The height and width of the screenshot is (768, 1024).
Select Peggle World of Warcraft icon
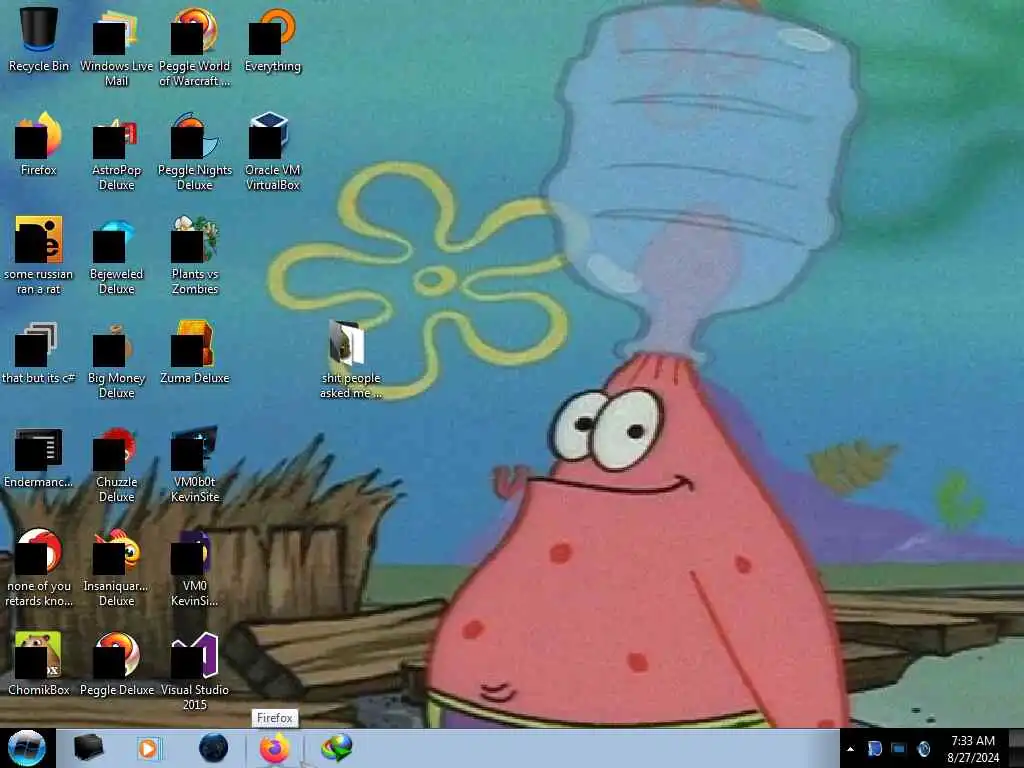195,48
